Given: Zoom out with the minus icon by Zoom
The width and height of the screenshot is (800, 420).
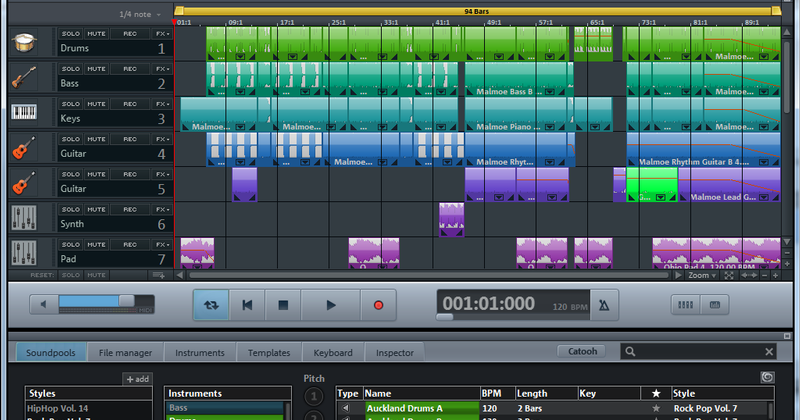Looking at the screenshot, I should (764, 276).
